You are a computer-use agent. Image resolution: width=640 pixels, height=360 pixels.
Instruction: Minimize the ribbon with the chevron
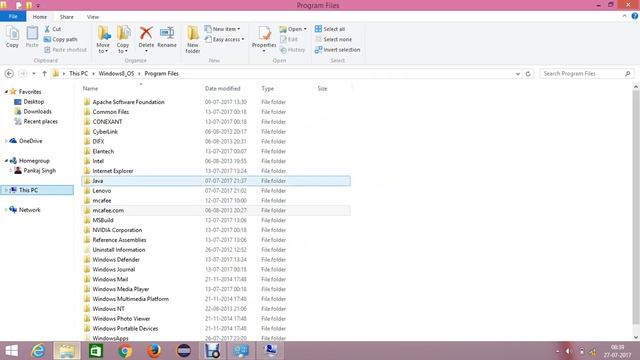[624, 16]
